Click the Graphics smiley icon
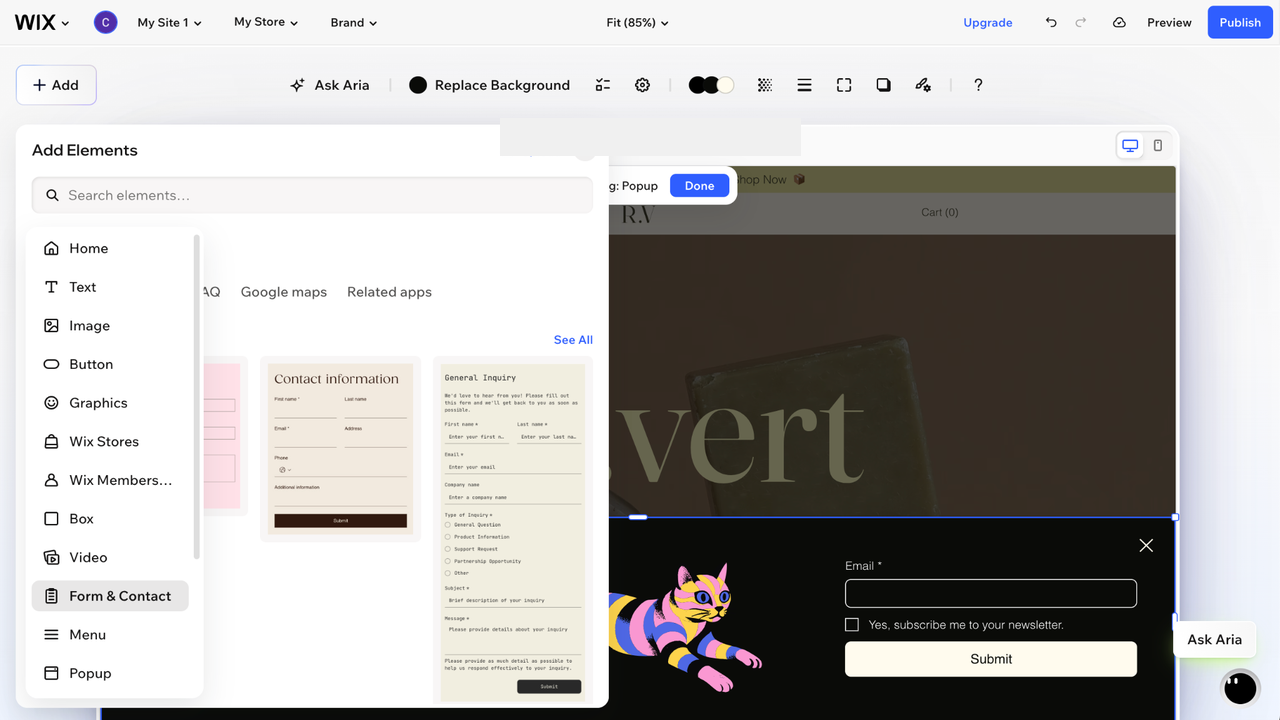The width and height of the screenshot is (1280, 720). (x=51, y=403)
